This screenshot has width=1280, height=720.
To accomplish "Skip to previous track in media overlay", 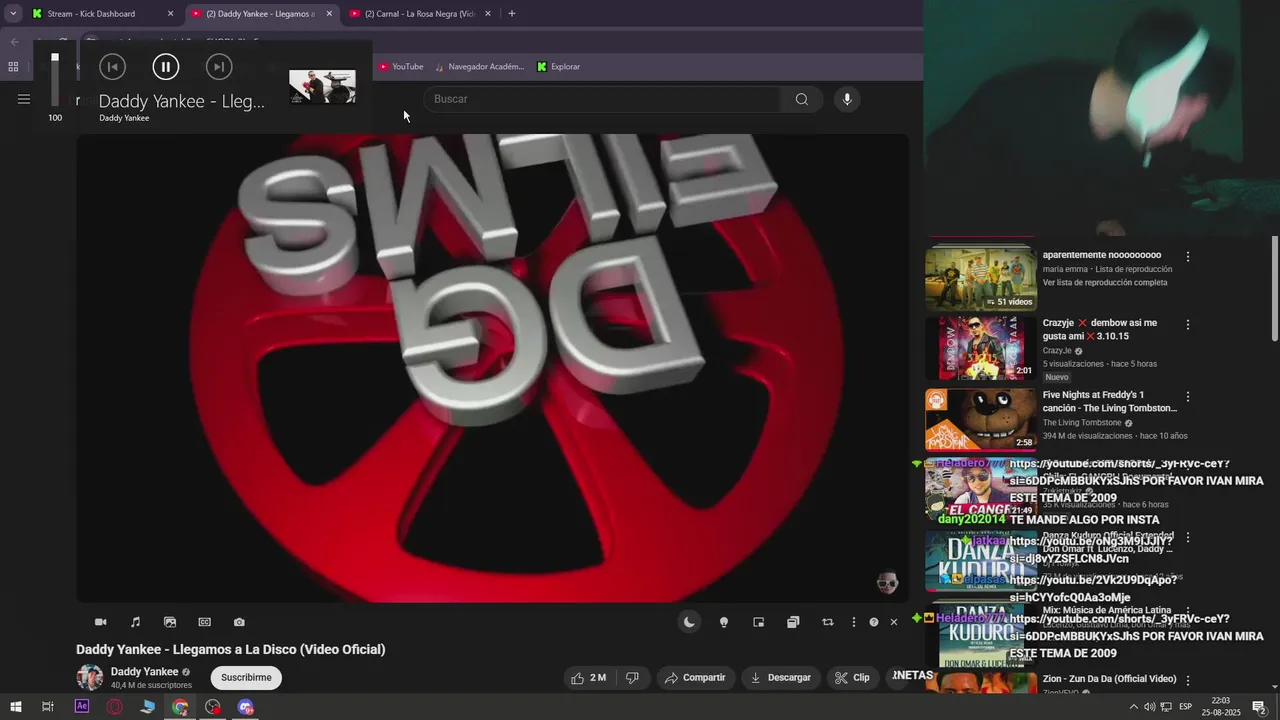I will [112, 67].
